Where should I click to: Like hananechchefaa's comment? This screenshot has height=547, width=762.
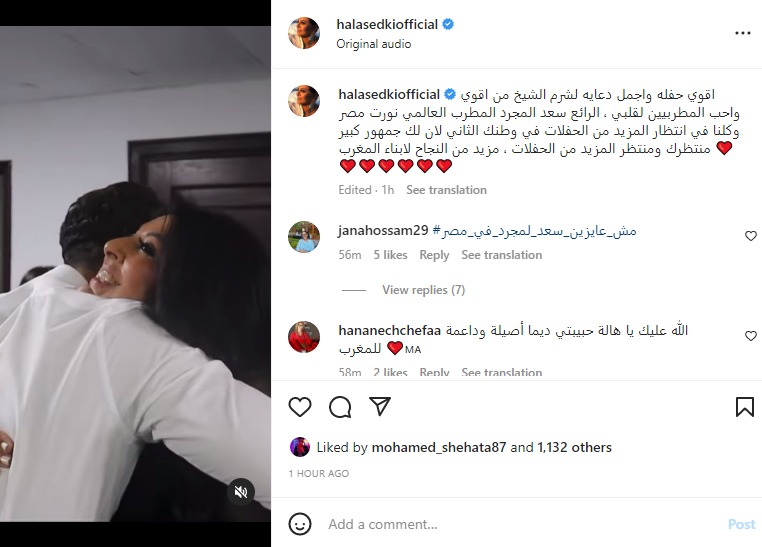coord(751,336)
